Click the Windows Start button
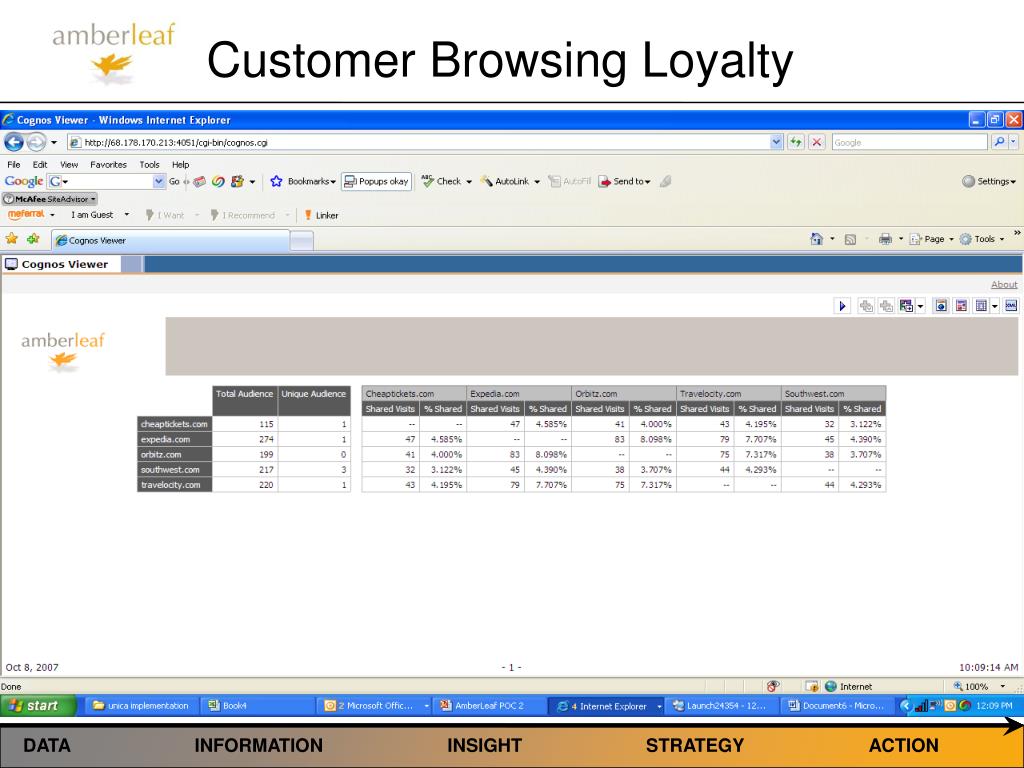This screenshot has height=768, width=1024. [37, 705]
